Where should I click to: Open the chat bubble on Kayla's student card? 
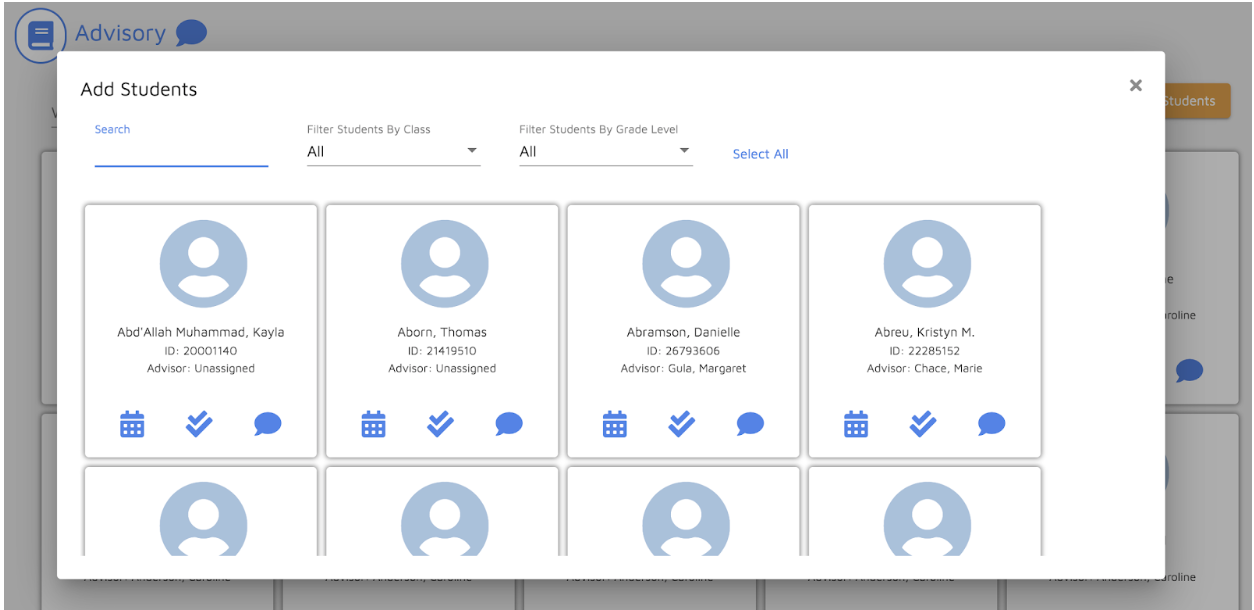267,424
